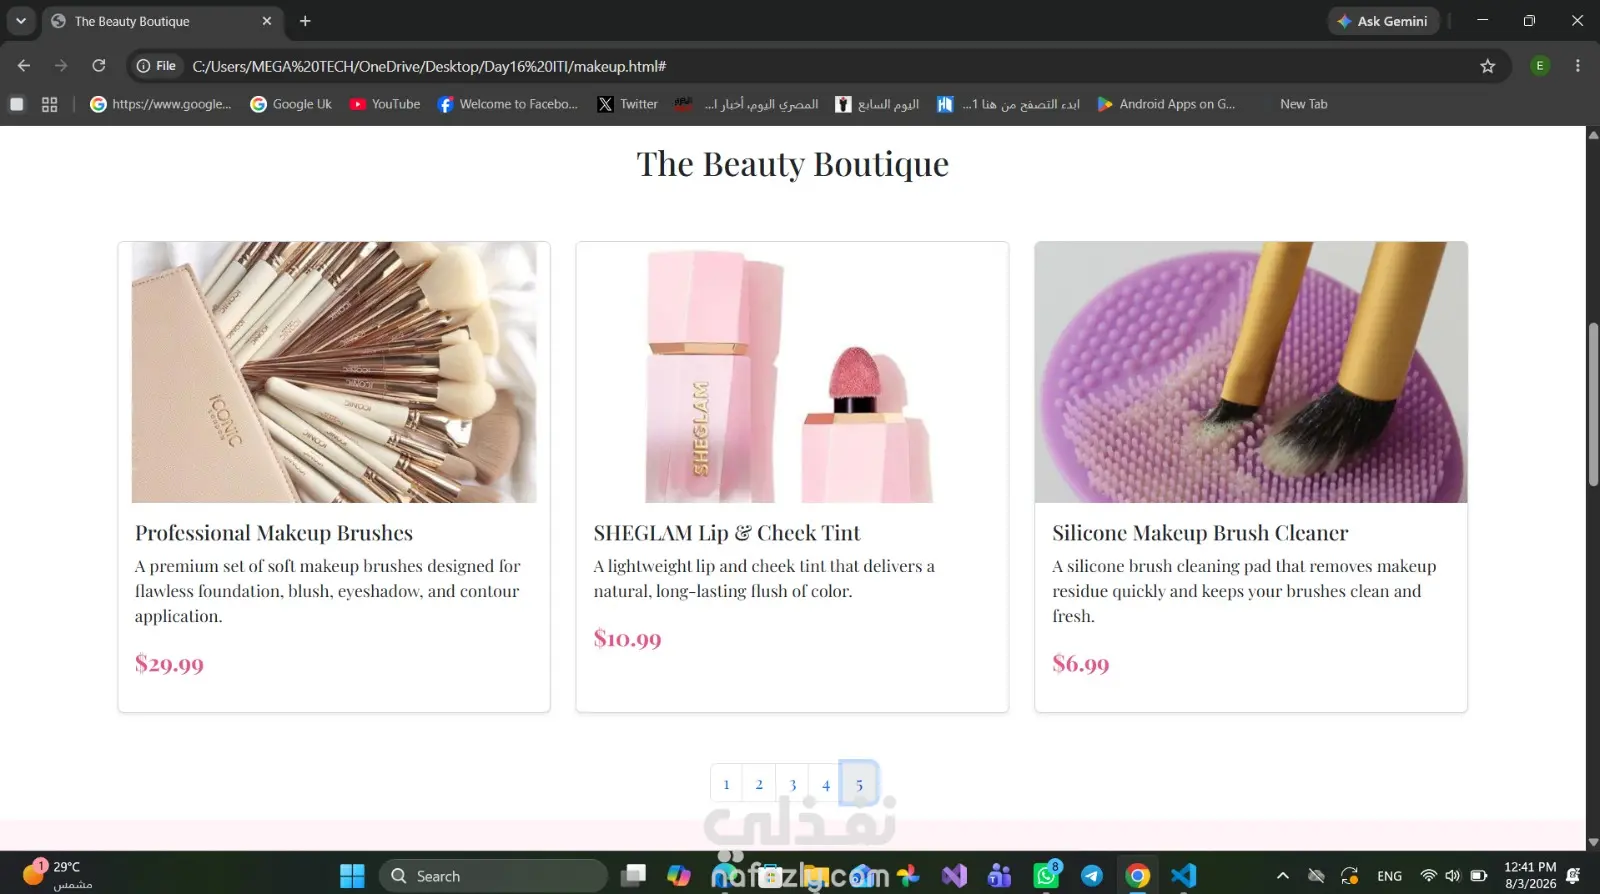Bookmark this page with the star icon

(x=1488, y=66)
